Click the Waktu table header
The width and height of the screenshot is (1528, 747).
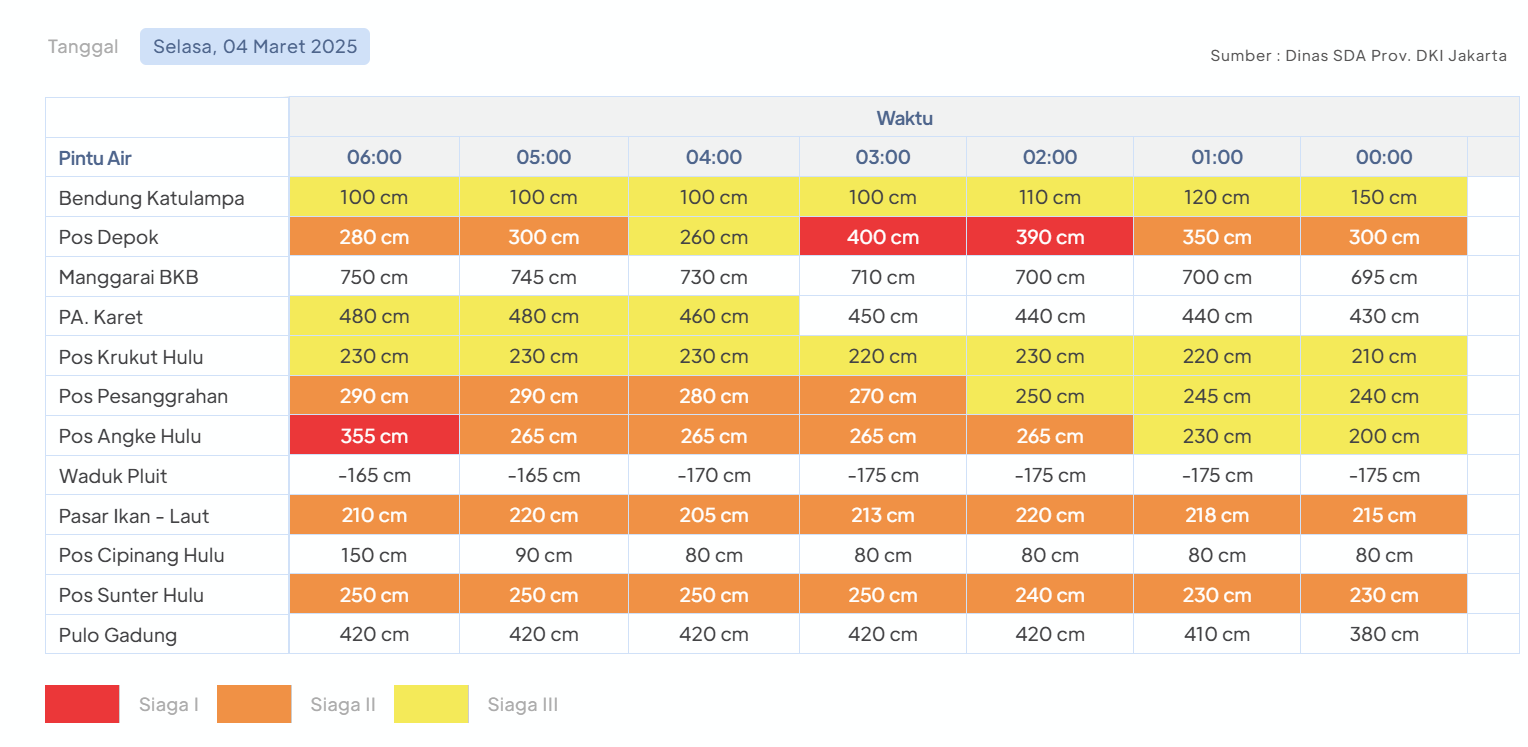(904, 118)
